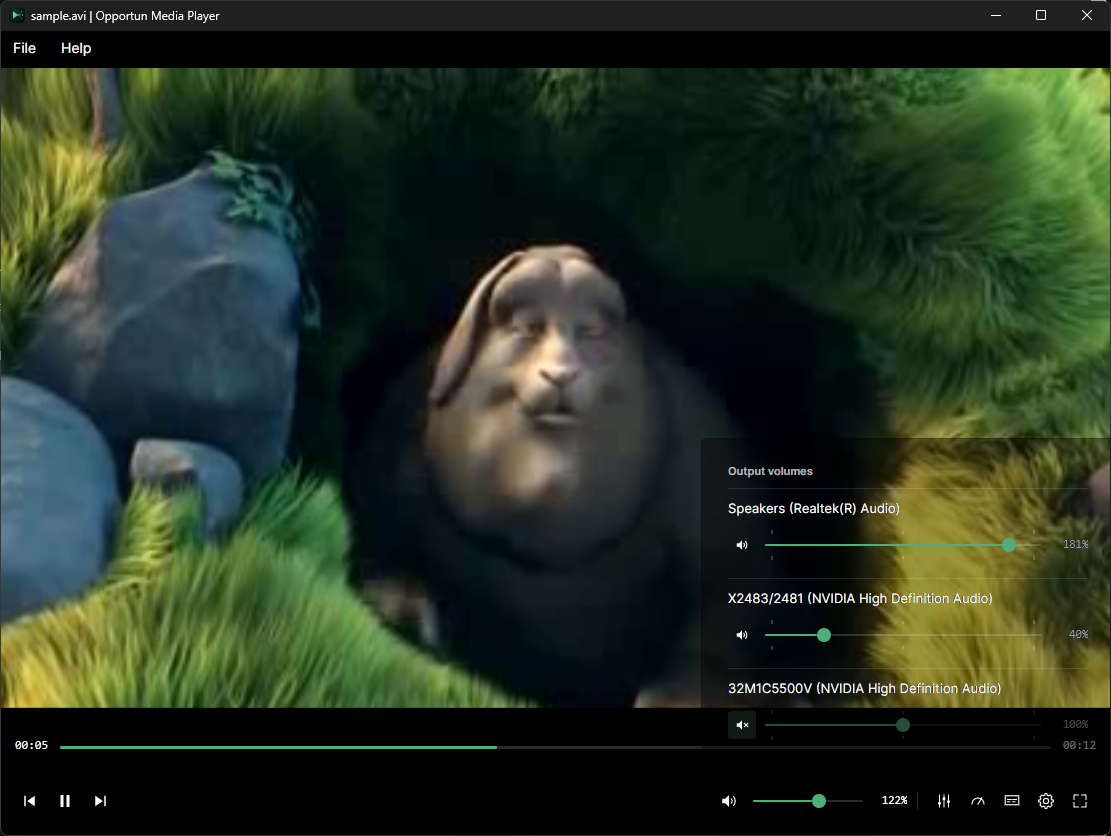1111x836 pixels.
Task: Adjust Speakers (Realtek) volume slider
Action: pyautogui.click(x=1009, y=545)
